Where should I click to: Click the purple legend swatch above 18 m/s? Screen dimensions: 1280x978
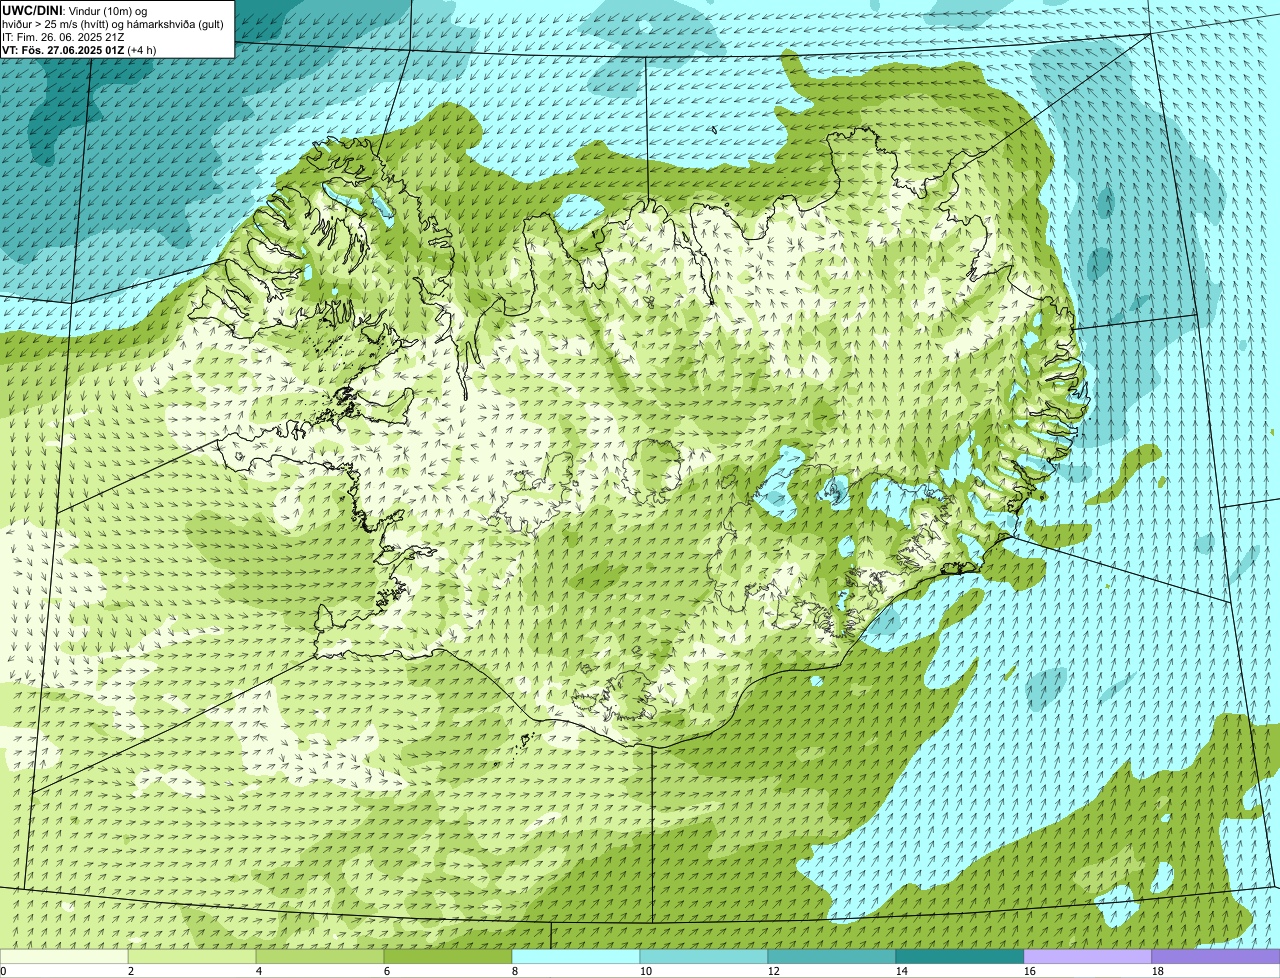1216,956
